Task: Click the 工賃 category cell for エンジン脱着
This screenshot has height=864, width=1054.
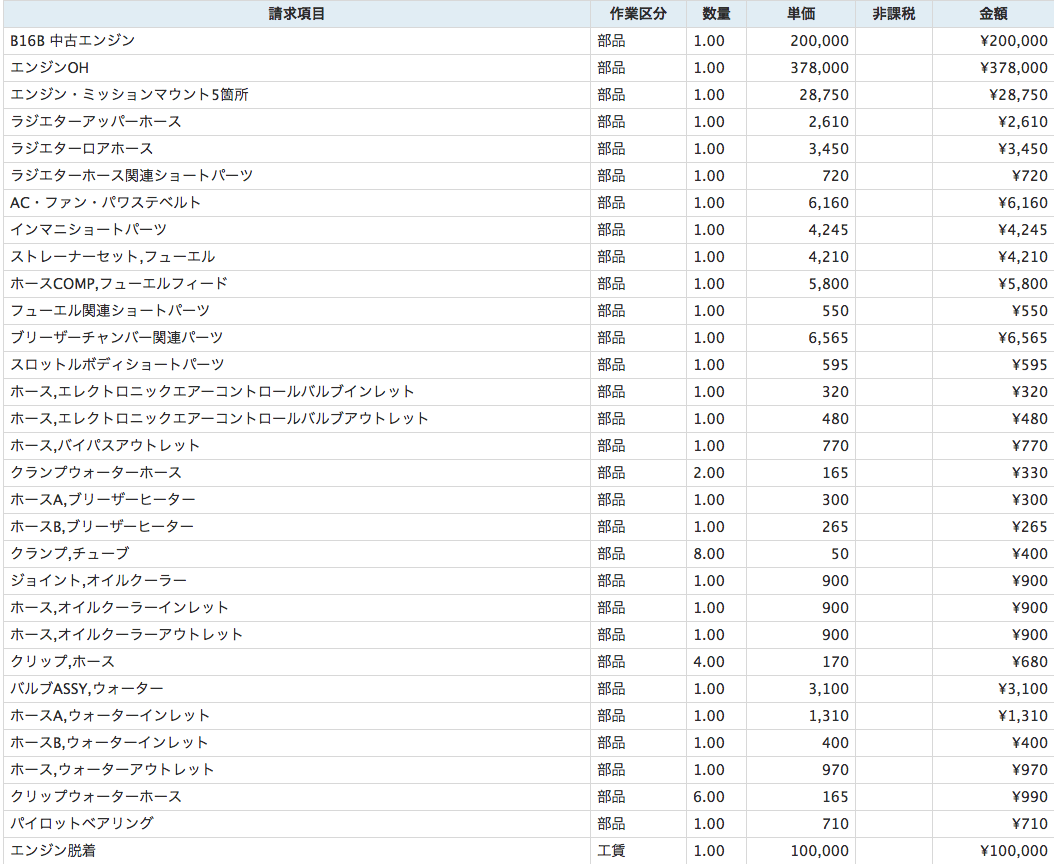Action: click(x=638, y=851)
